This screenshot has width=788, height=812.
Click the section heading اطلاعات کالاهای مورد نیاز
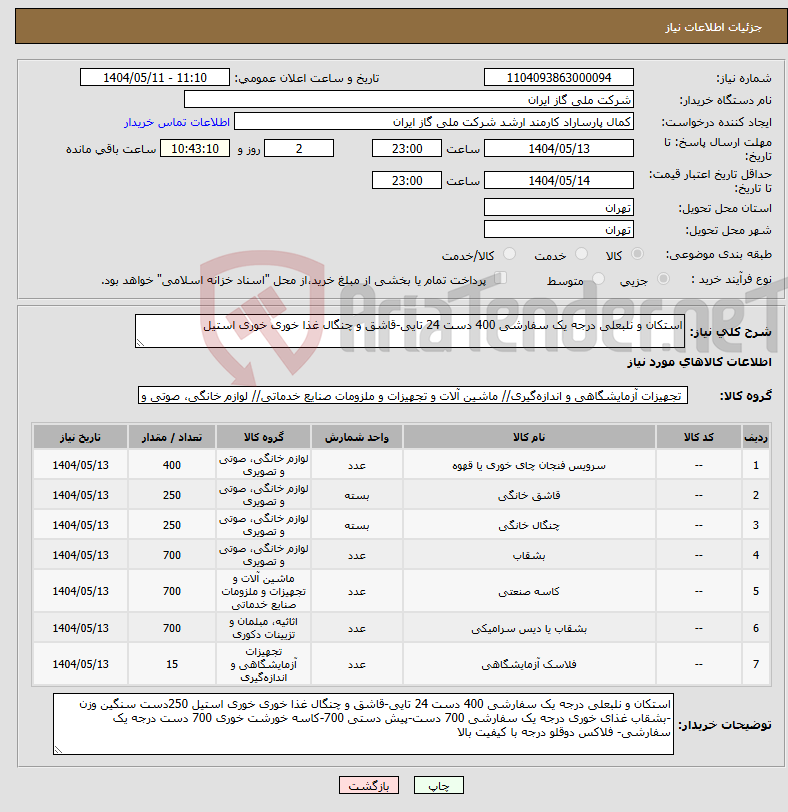699,362
